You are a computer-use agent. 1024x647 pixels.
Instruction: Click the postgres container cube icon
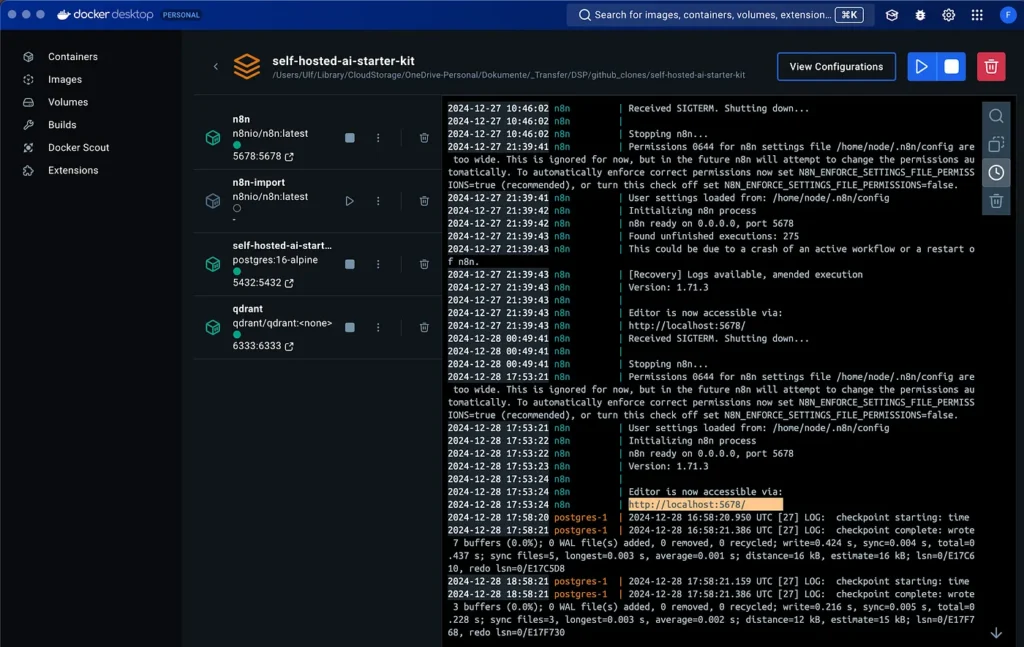[x=213, y=264]
